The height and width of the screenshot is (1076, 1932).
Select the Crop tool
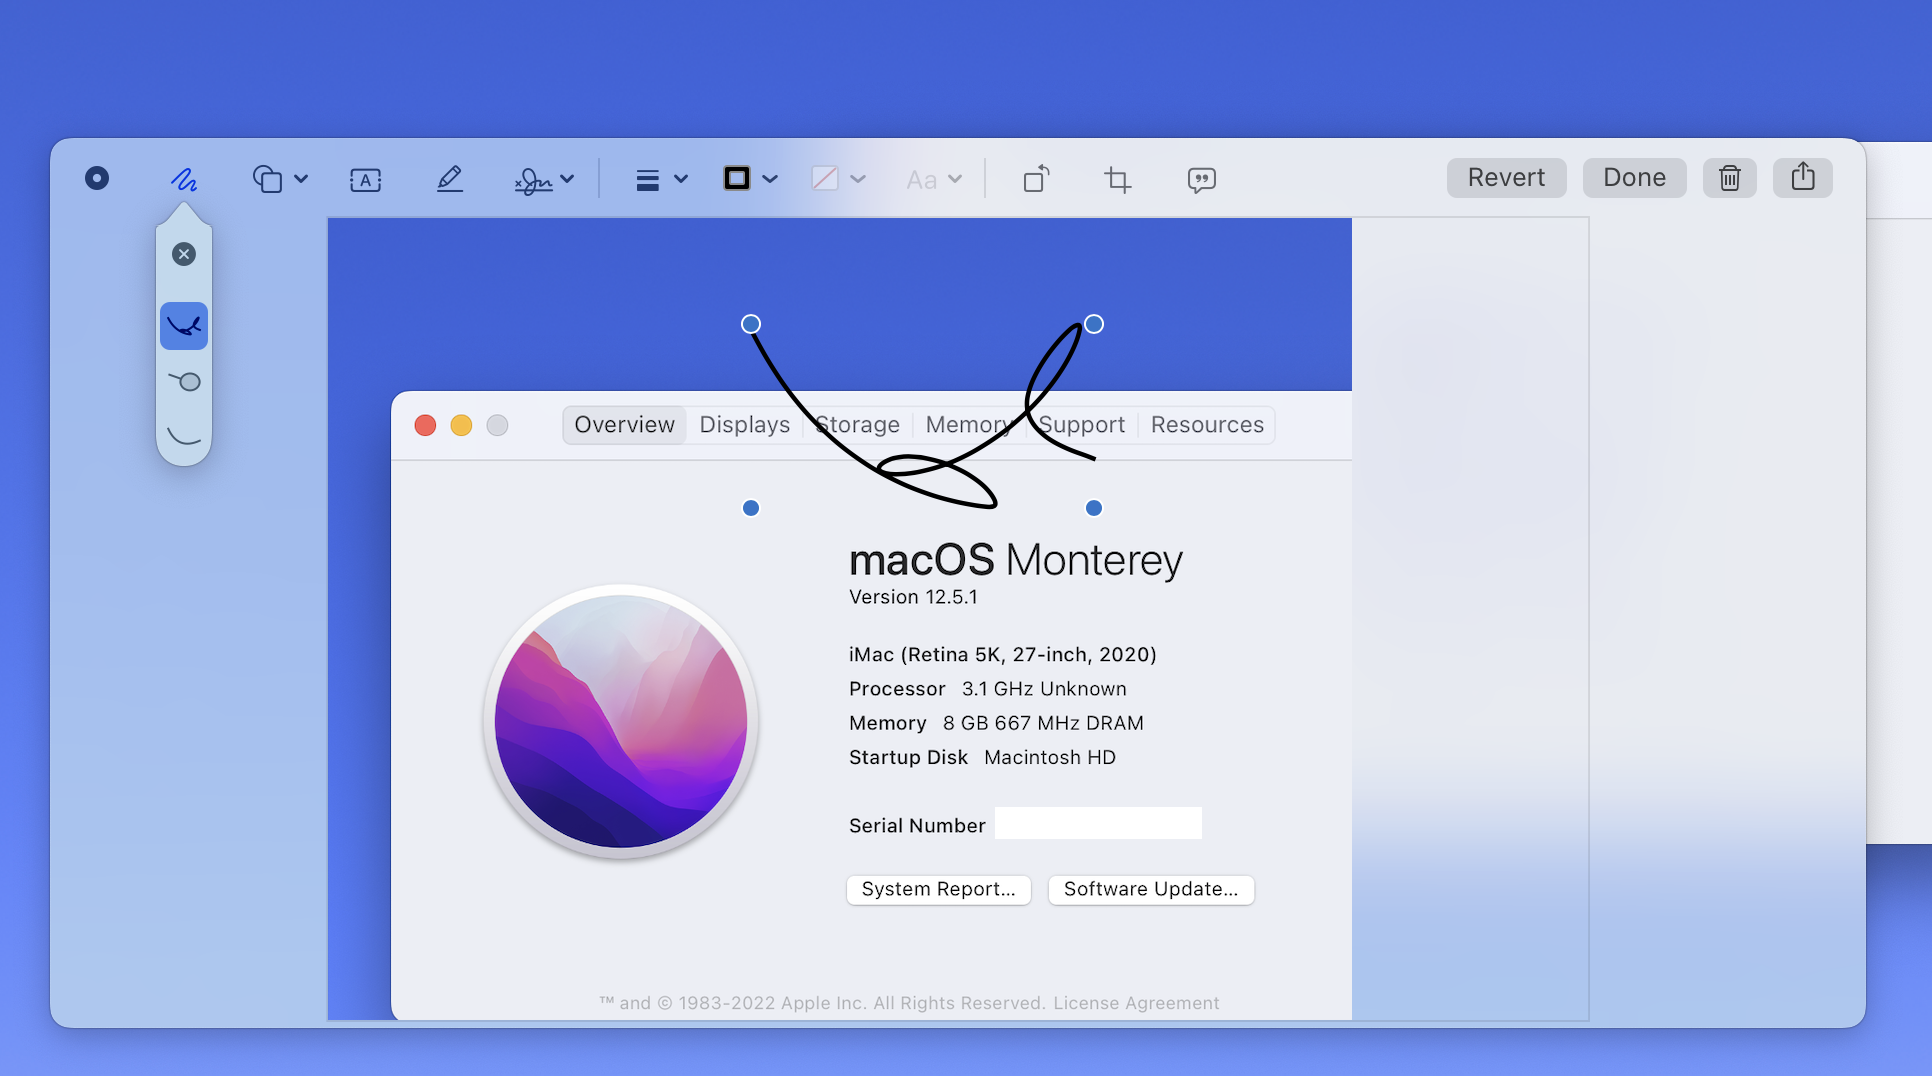(1118, 179)
